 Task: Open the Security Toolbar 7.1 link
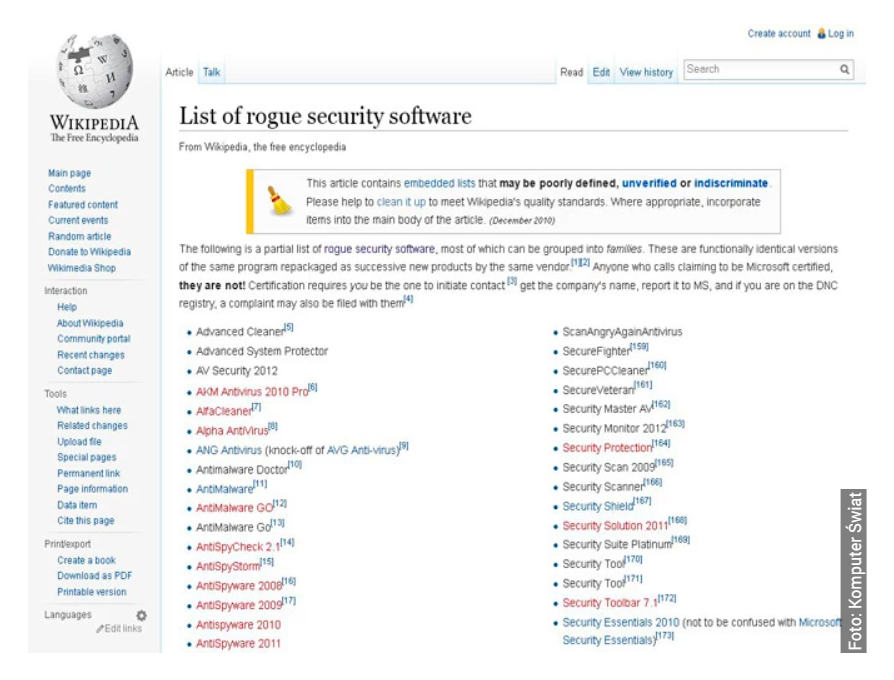610,603
